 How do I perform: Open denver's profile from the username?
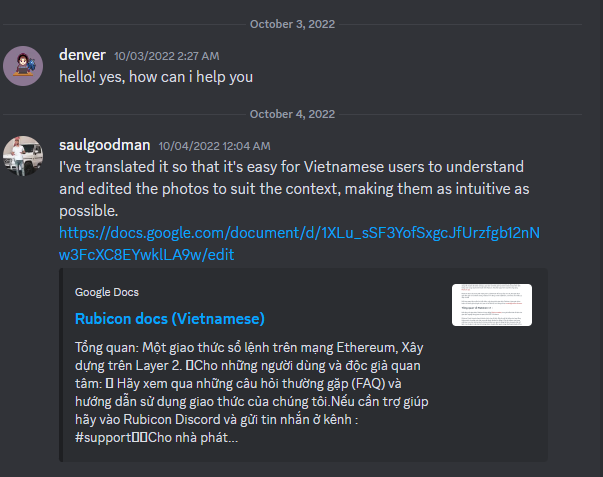click(83, 55)
